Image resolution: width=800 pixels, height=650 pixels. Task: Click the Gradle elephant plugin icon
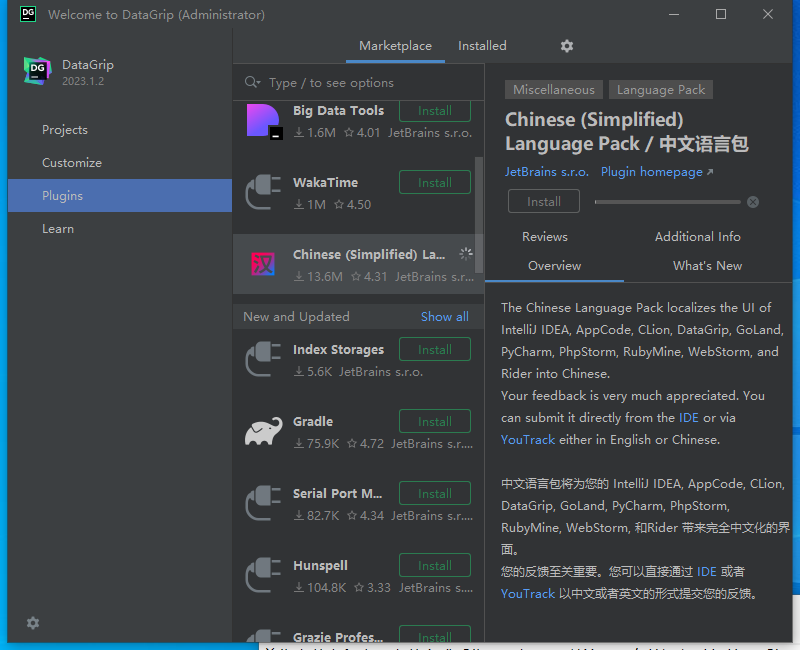tap(264, 431)
